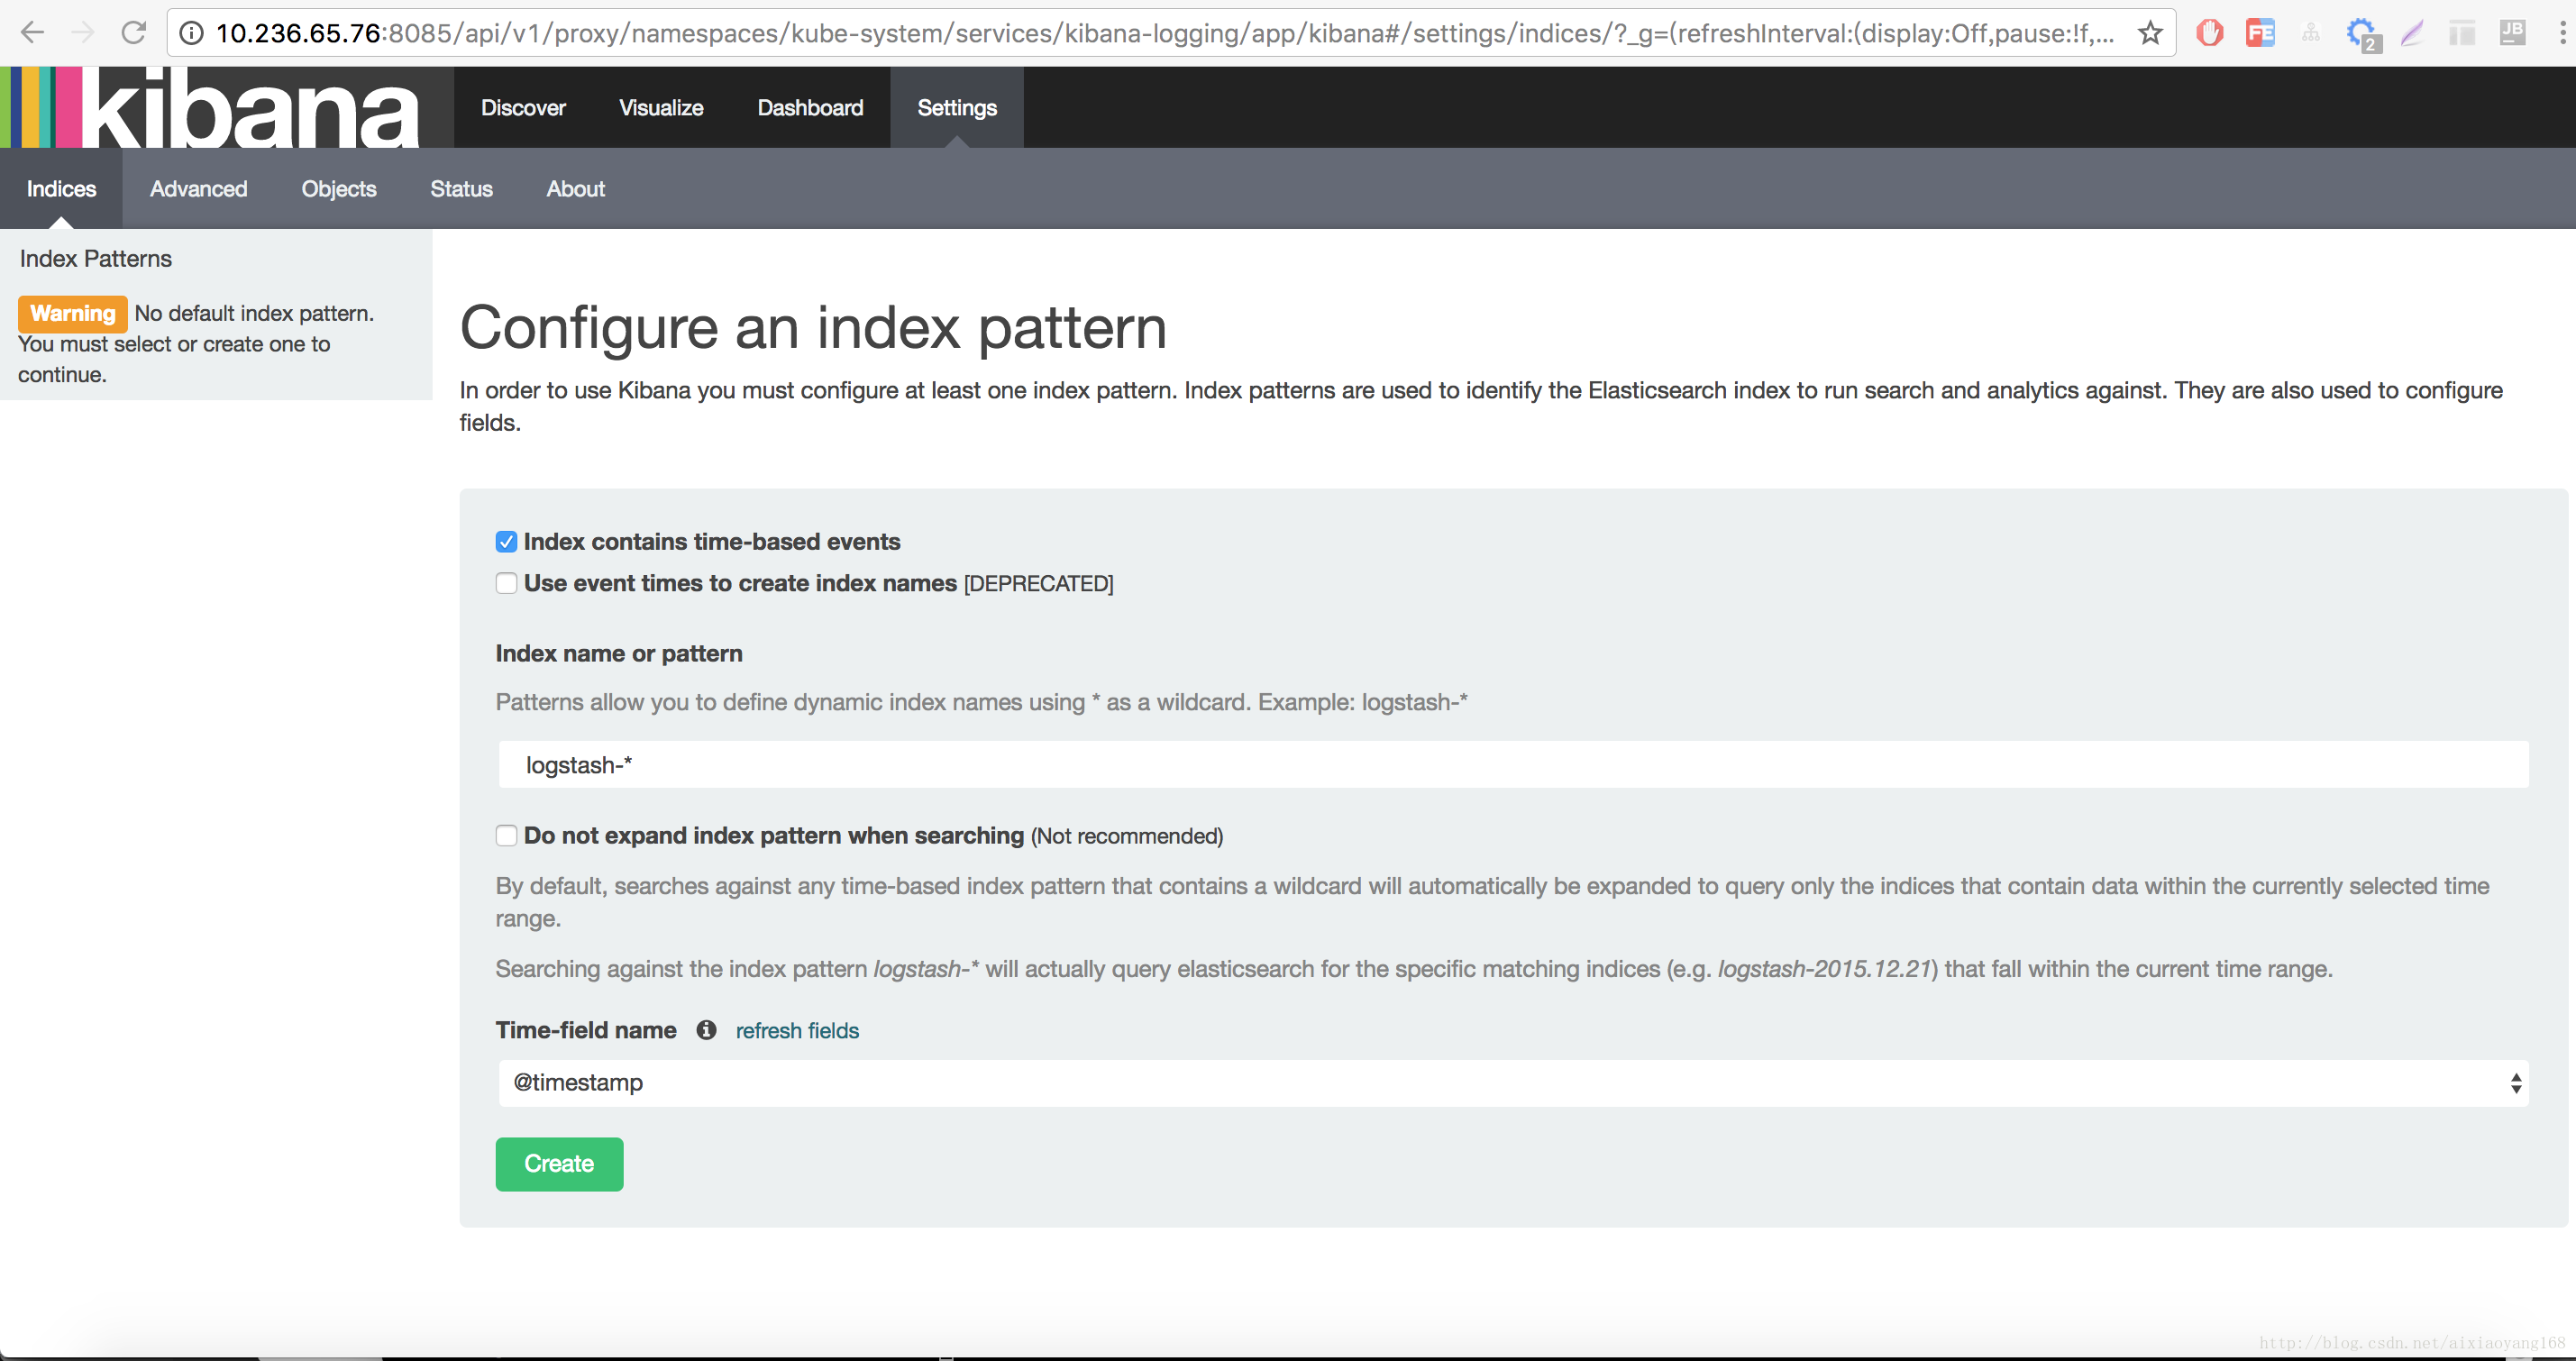Click the green Create button

tap(559, 1164)
